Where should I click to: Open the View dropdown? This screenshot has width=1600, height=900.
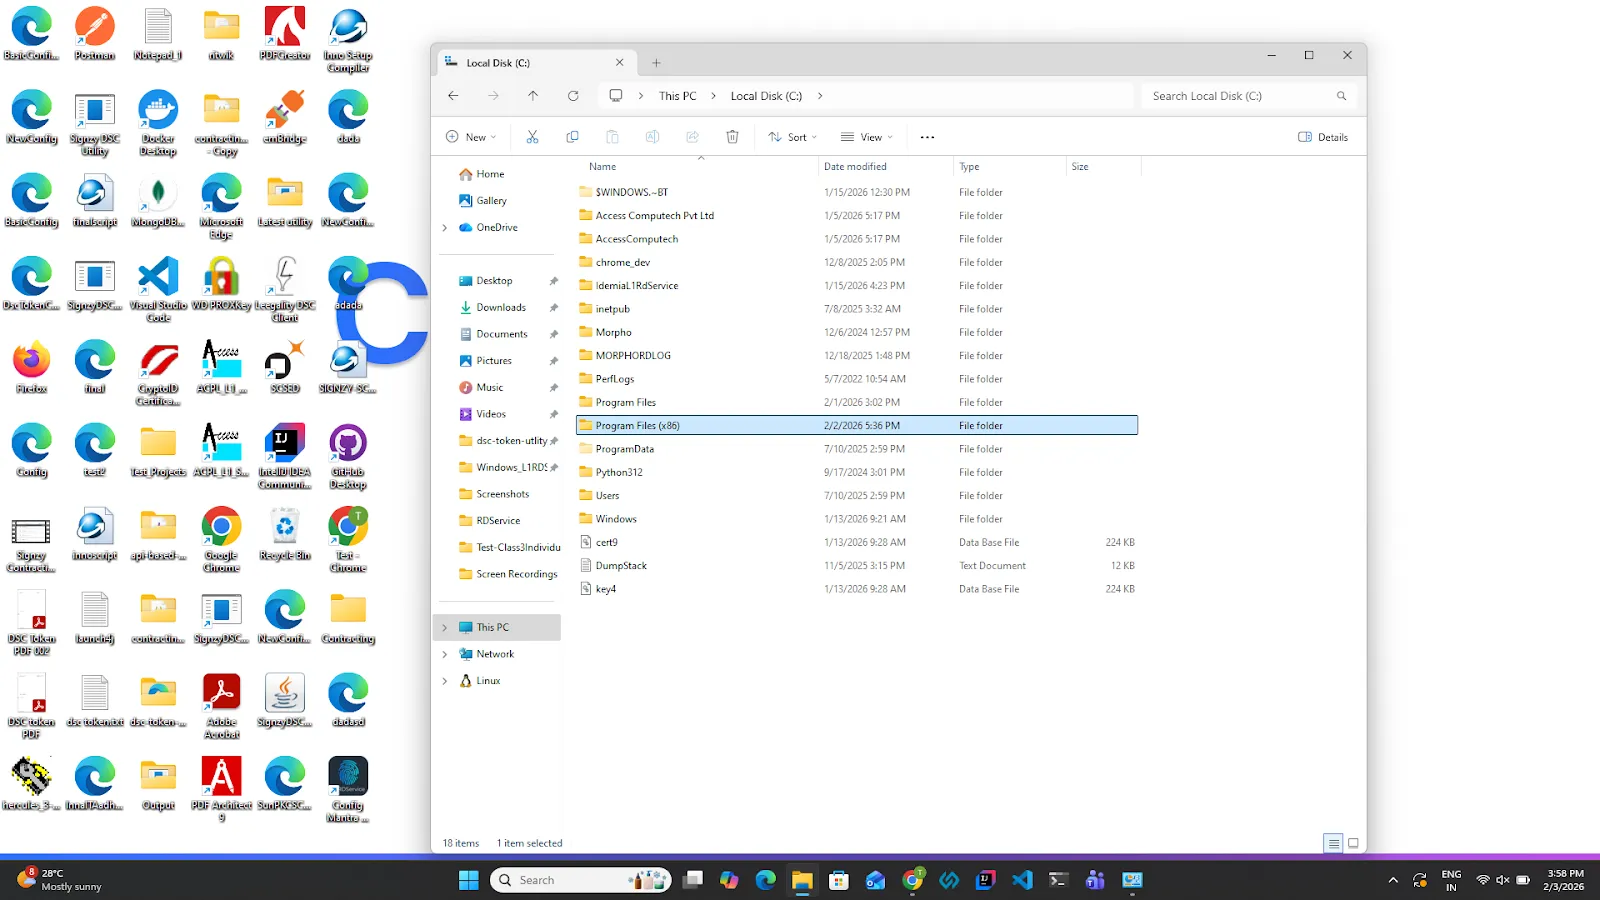pos(867,137)
